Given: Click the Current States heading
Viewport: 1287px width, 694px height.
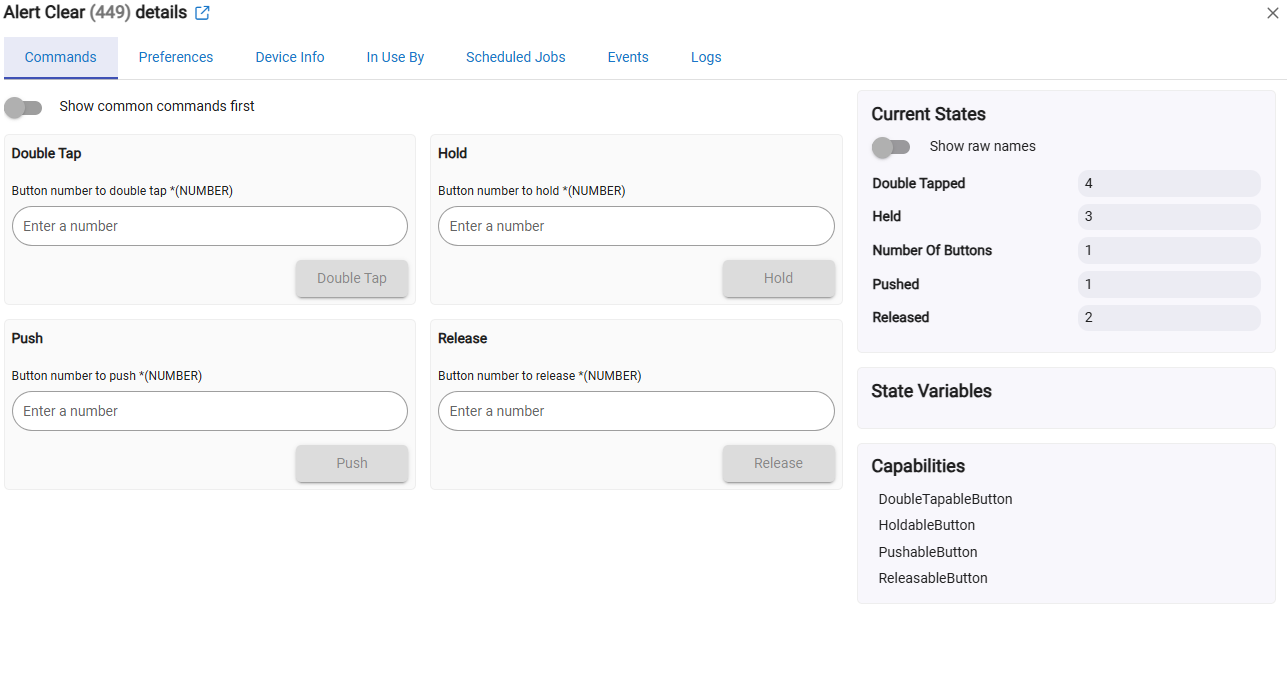Looking at the screenshot, I should (x=929, y=114).
